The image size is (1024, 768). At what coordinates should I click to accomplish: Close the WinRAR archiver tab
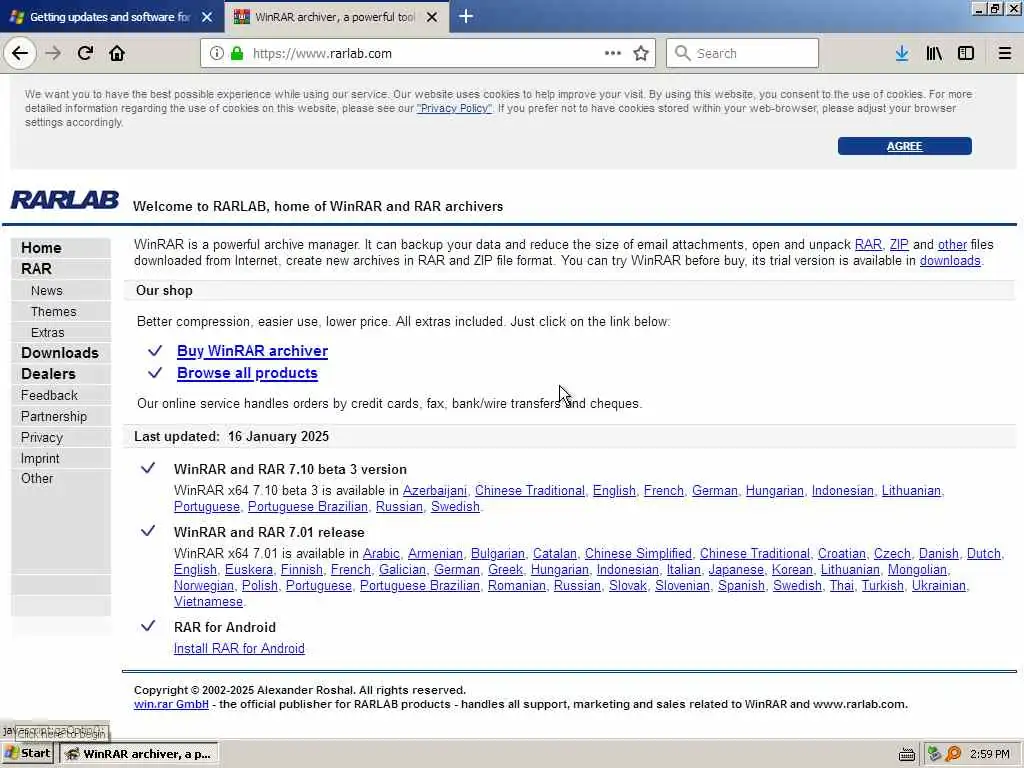pyautogui.click(x=432, y=17)
